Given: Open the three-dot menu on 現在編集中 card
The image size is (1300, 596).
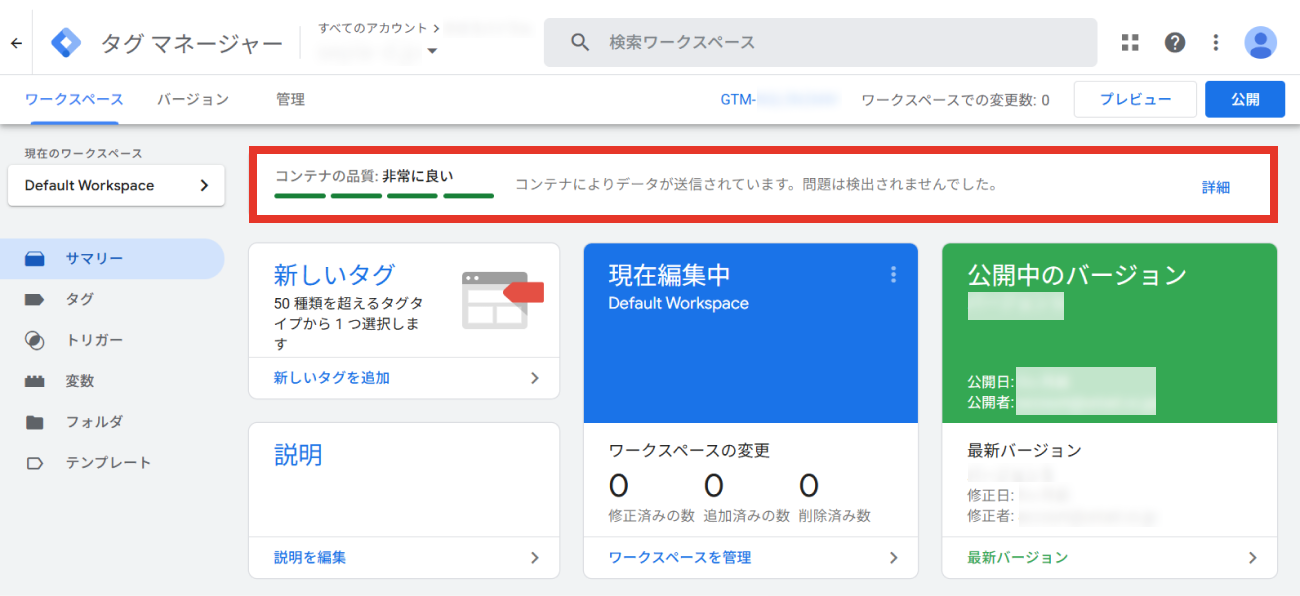Looking at the screenshot, I should click(893, 274).
